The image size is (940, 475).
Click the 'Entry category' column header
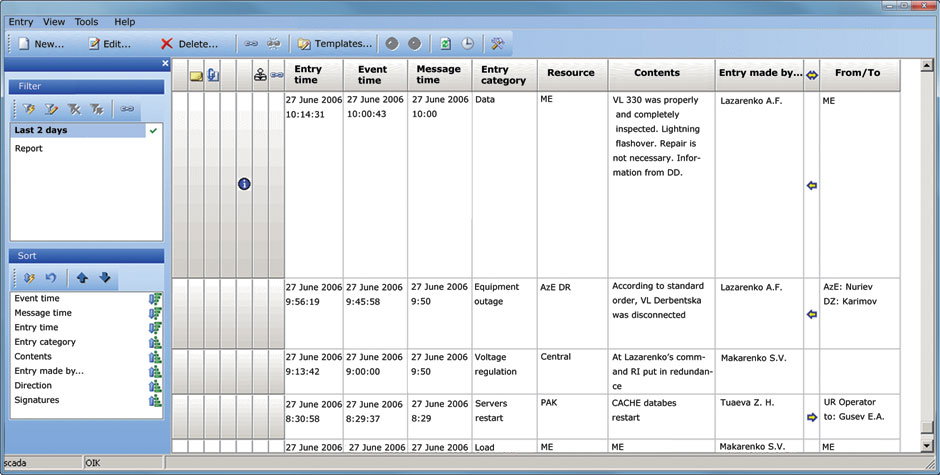pyautogui.click(x=504, y=75)
